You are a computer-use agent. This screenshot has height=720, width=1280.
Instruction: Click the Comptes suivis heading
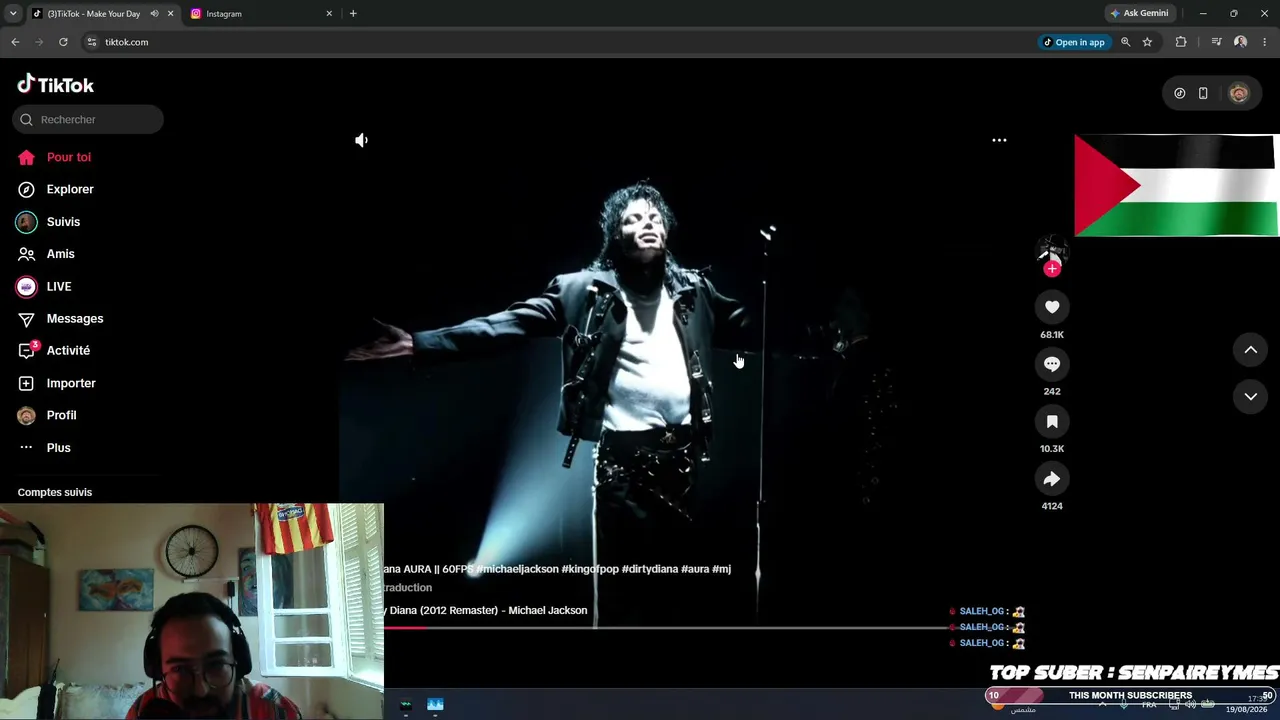click(x=55, y=492)
